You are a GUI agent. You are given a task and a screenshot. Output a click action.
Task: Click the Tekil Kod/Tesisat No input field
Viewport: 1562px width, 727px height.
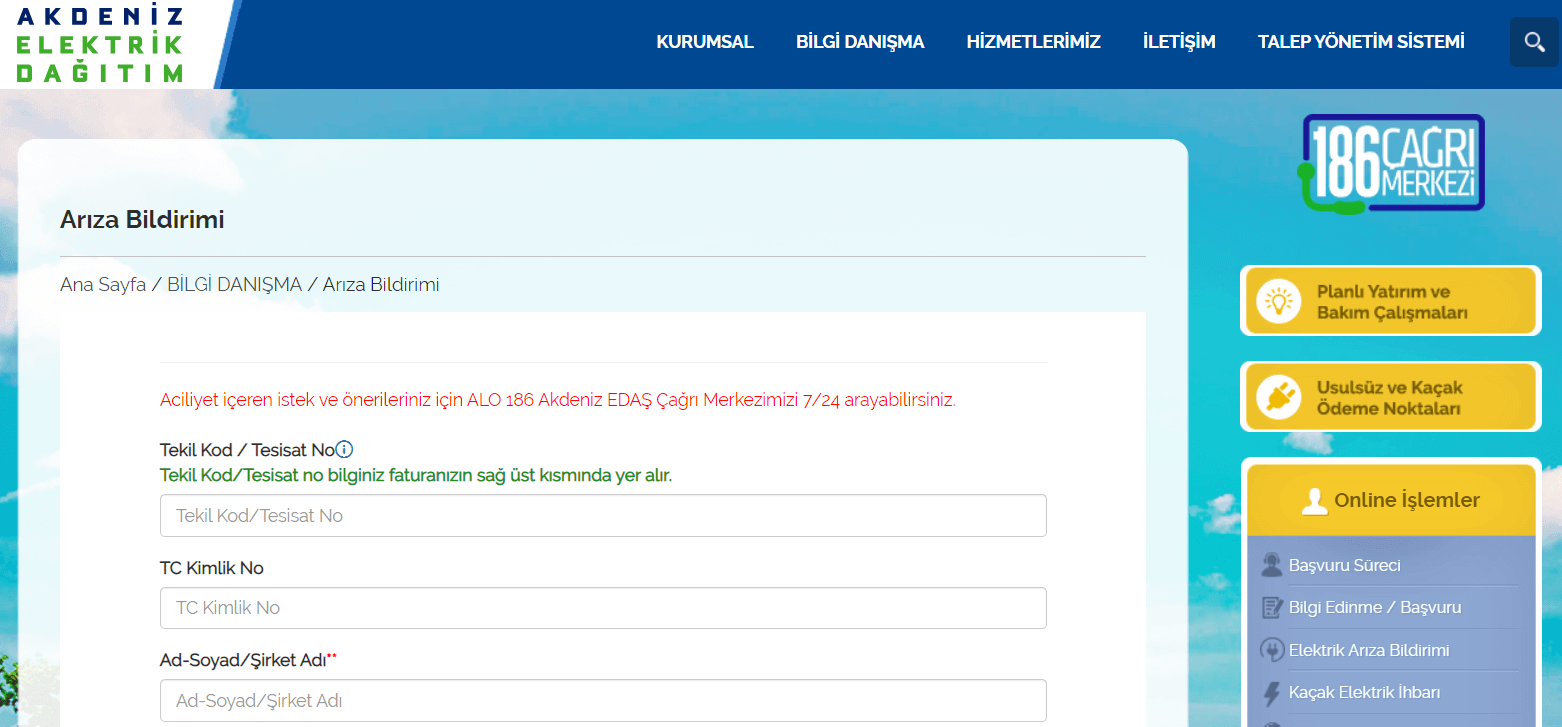point(603,515)
